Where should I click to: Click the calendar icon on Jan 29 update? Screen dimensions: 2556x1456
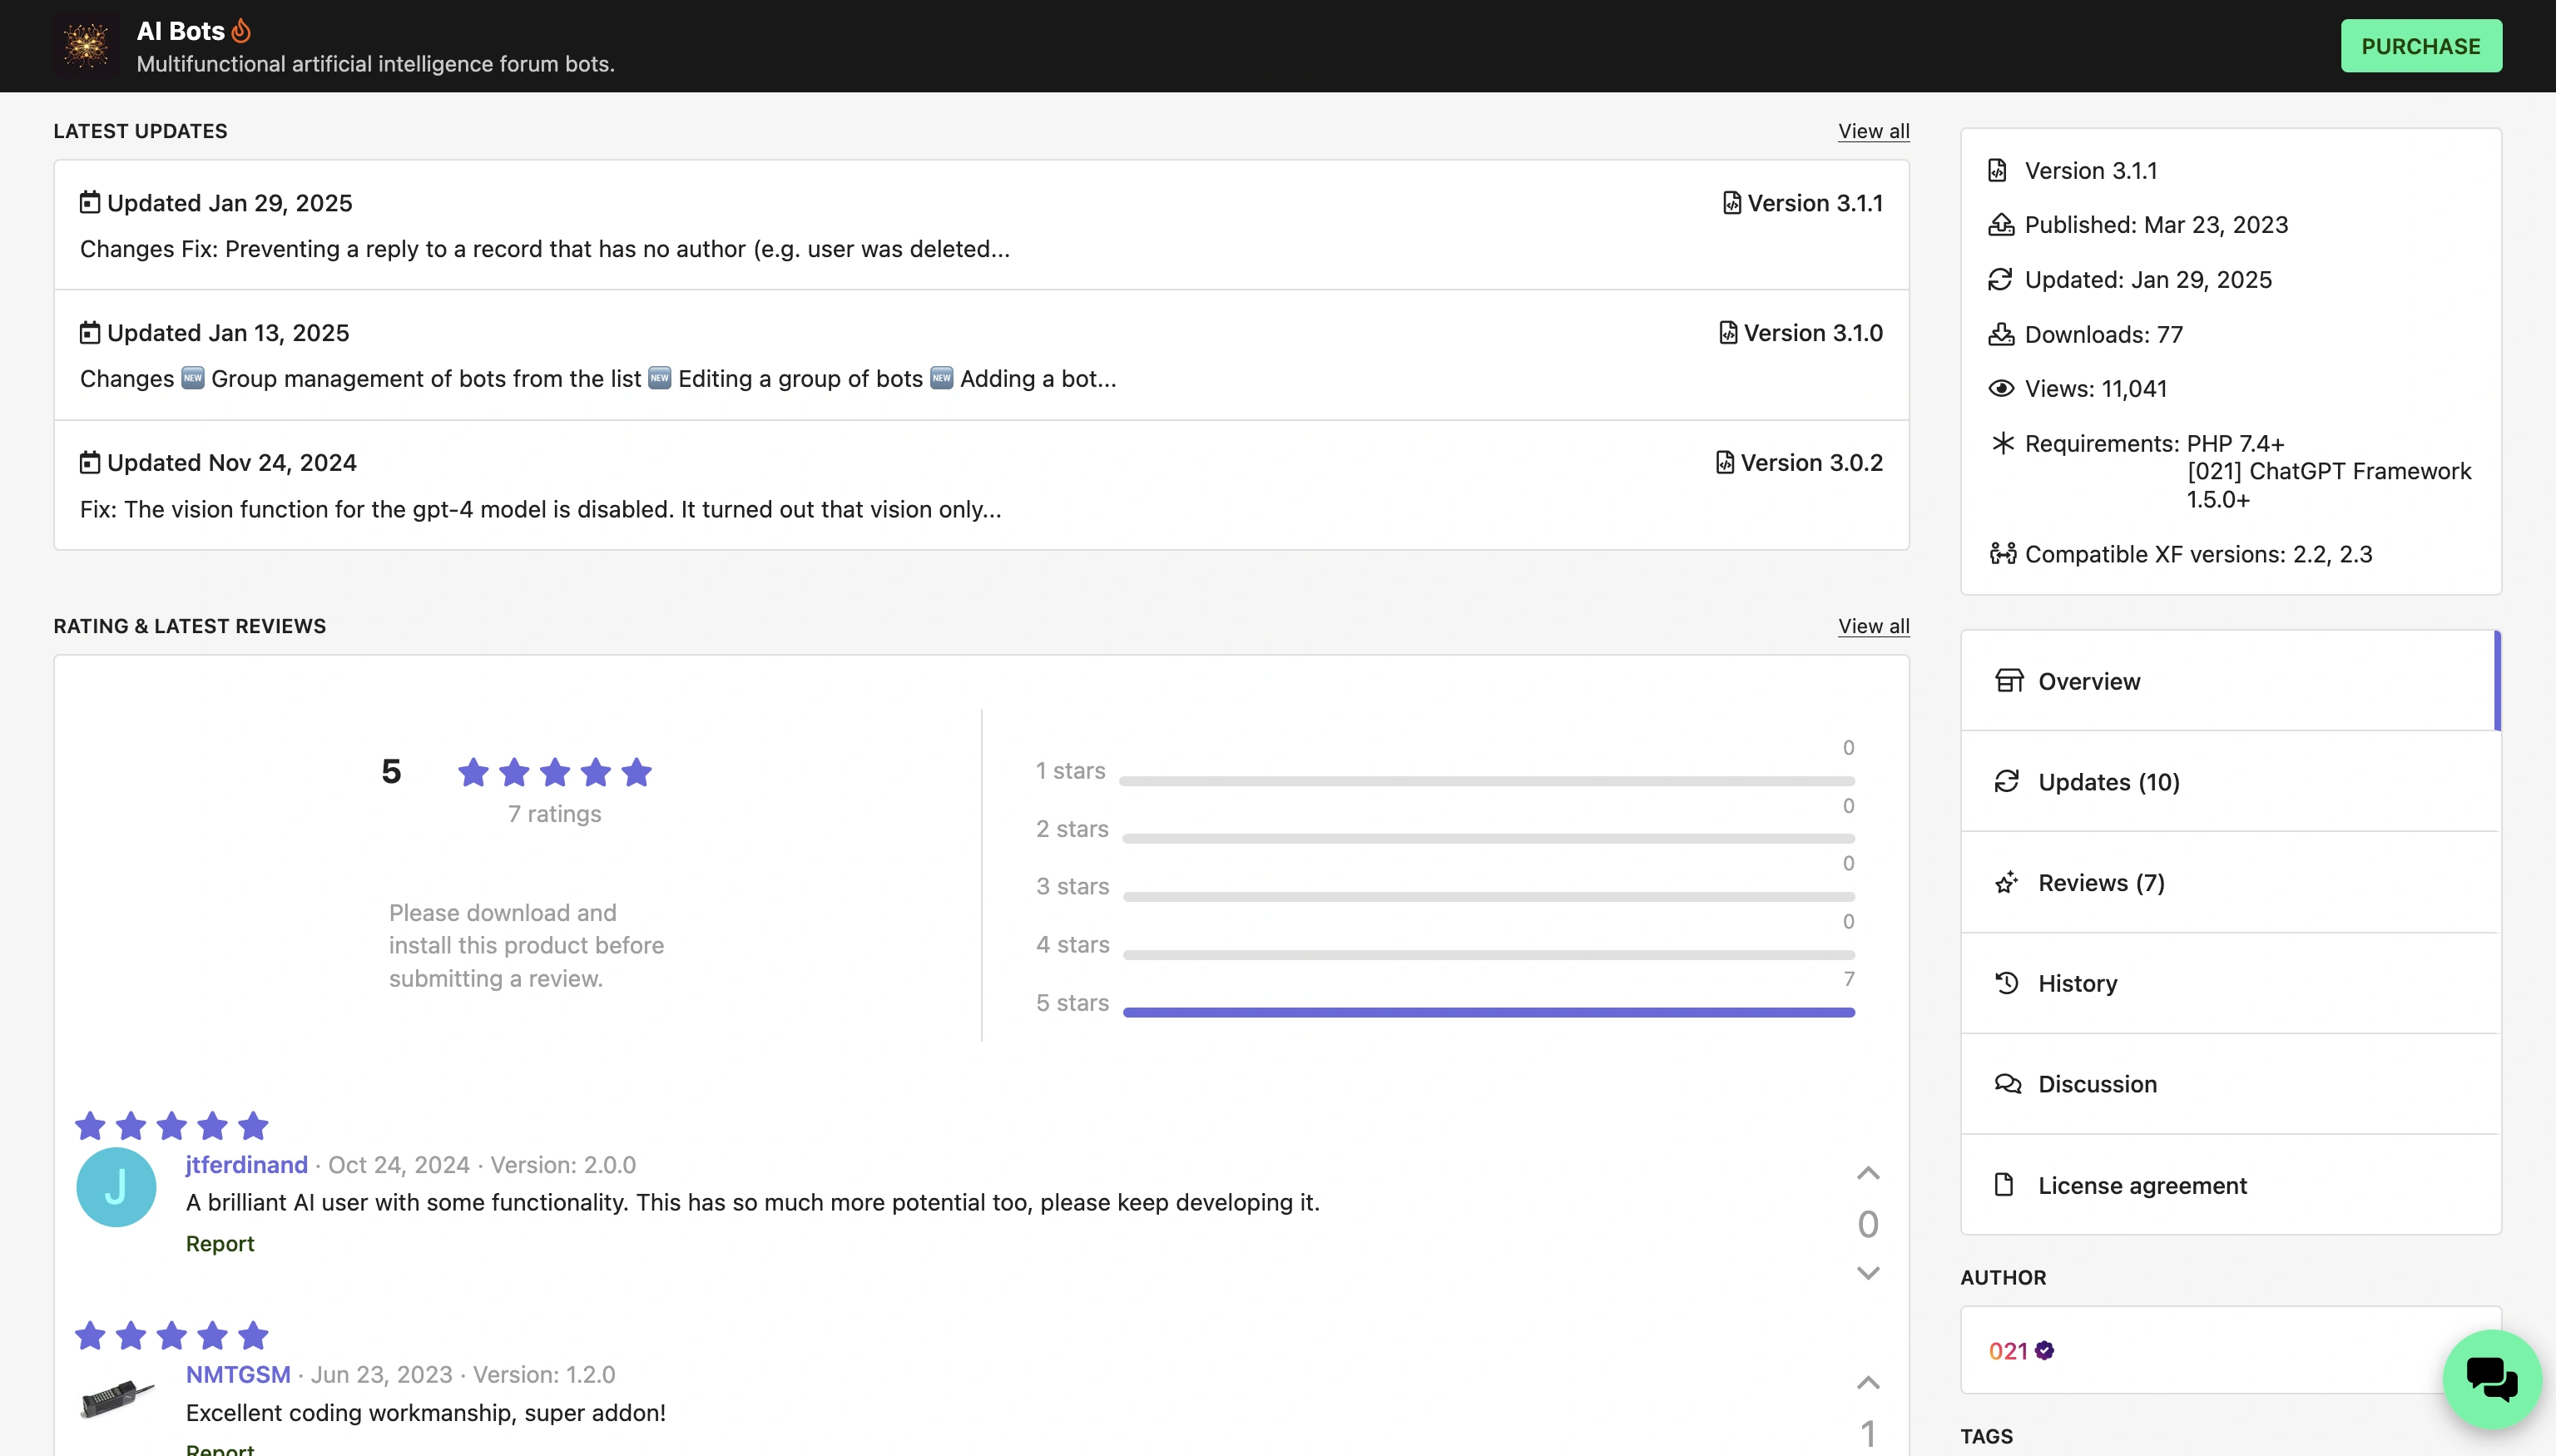(x=90, y=202)
